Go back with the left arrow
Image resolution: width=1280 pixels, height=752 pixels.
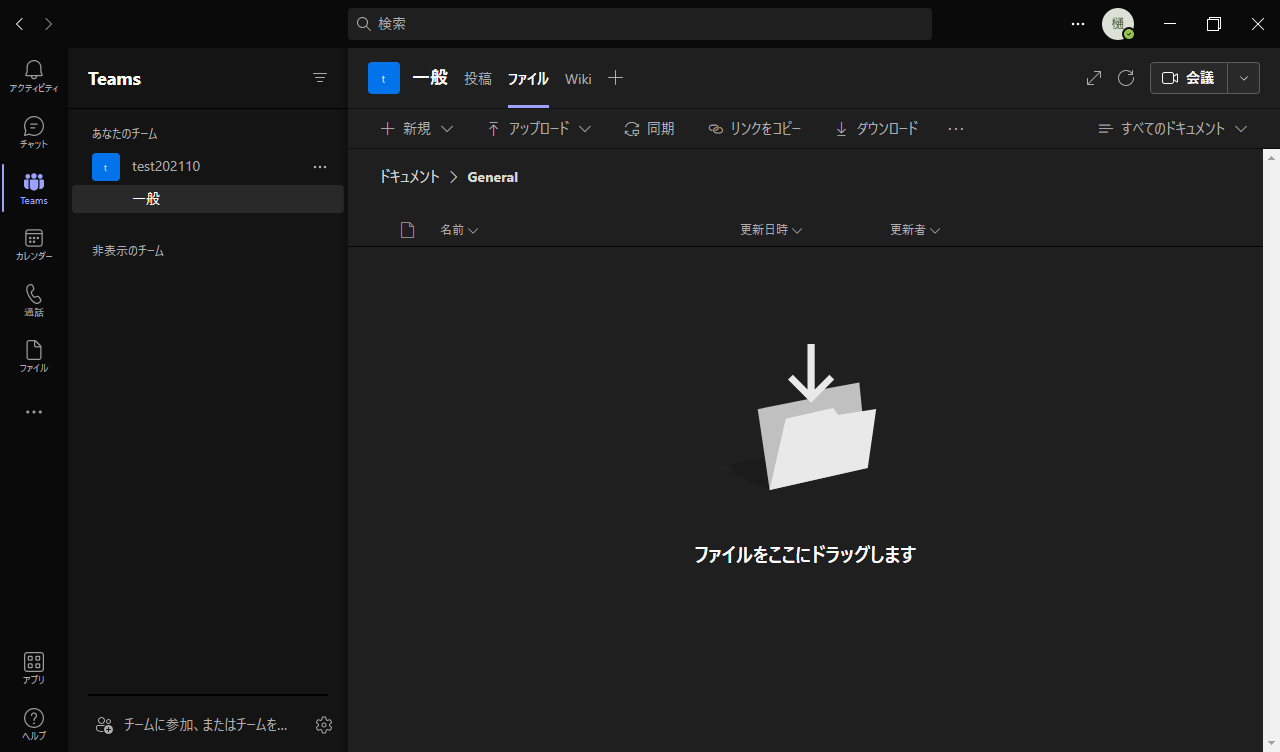(20, 24)
